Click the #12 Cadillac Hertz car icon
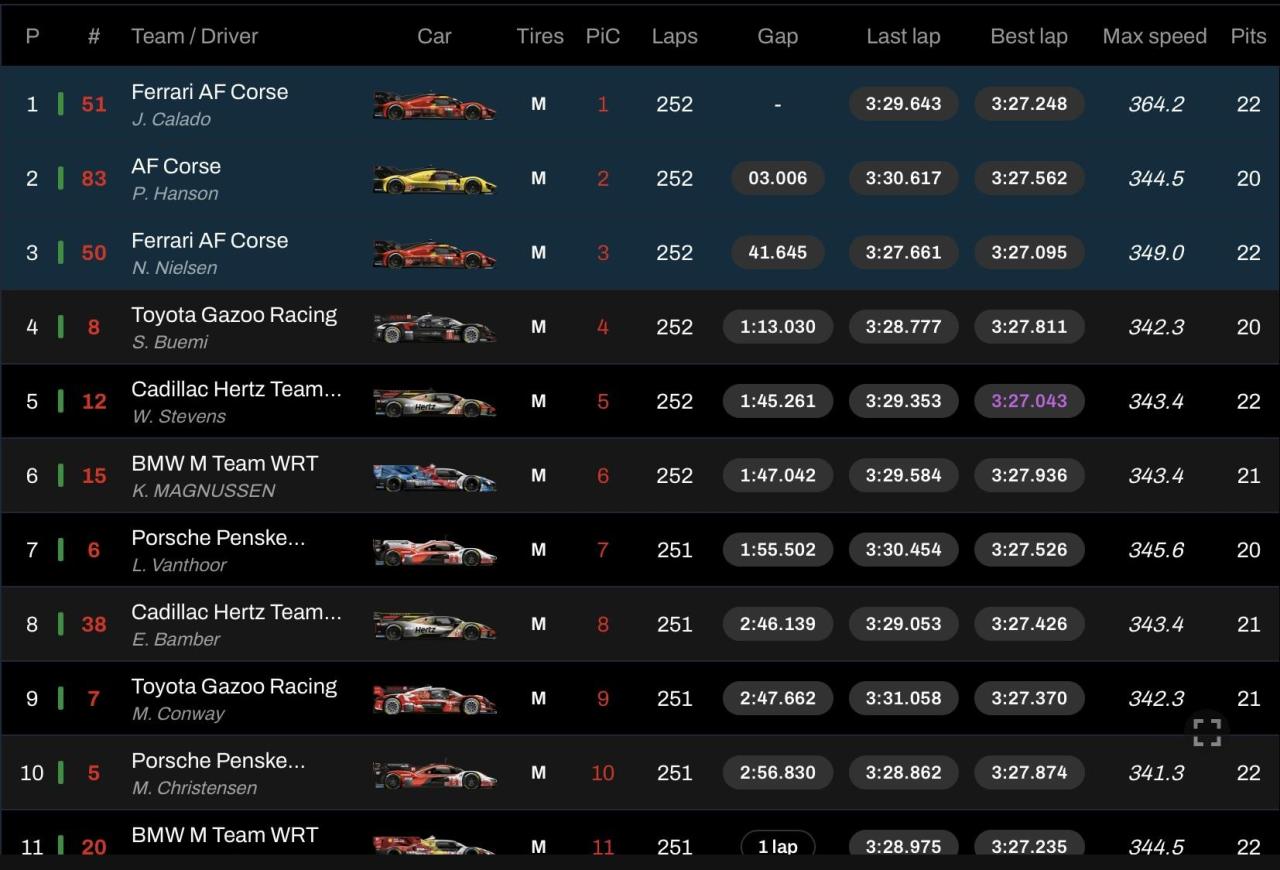The height and width of the screenshot is (870, 1280). coord(434,402)
